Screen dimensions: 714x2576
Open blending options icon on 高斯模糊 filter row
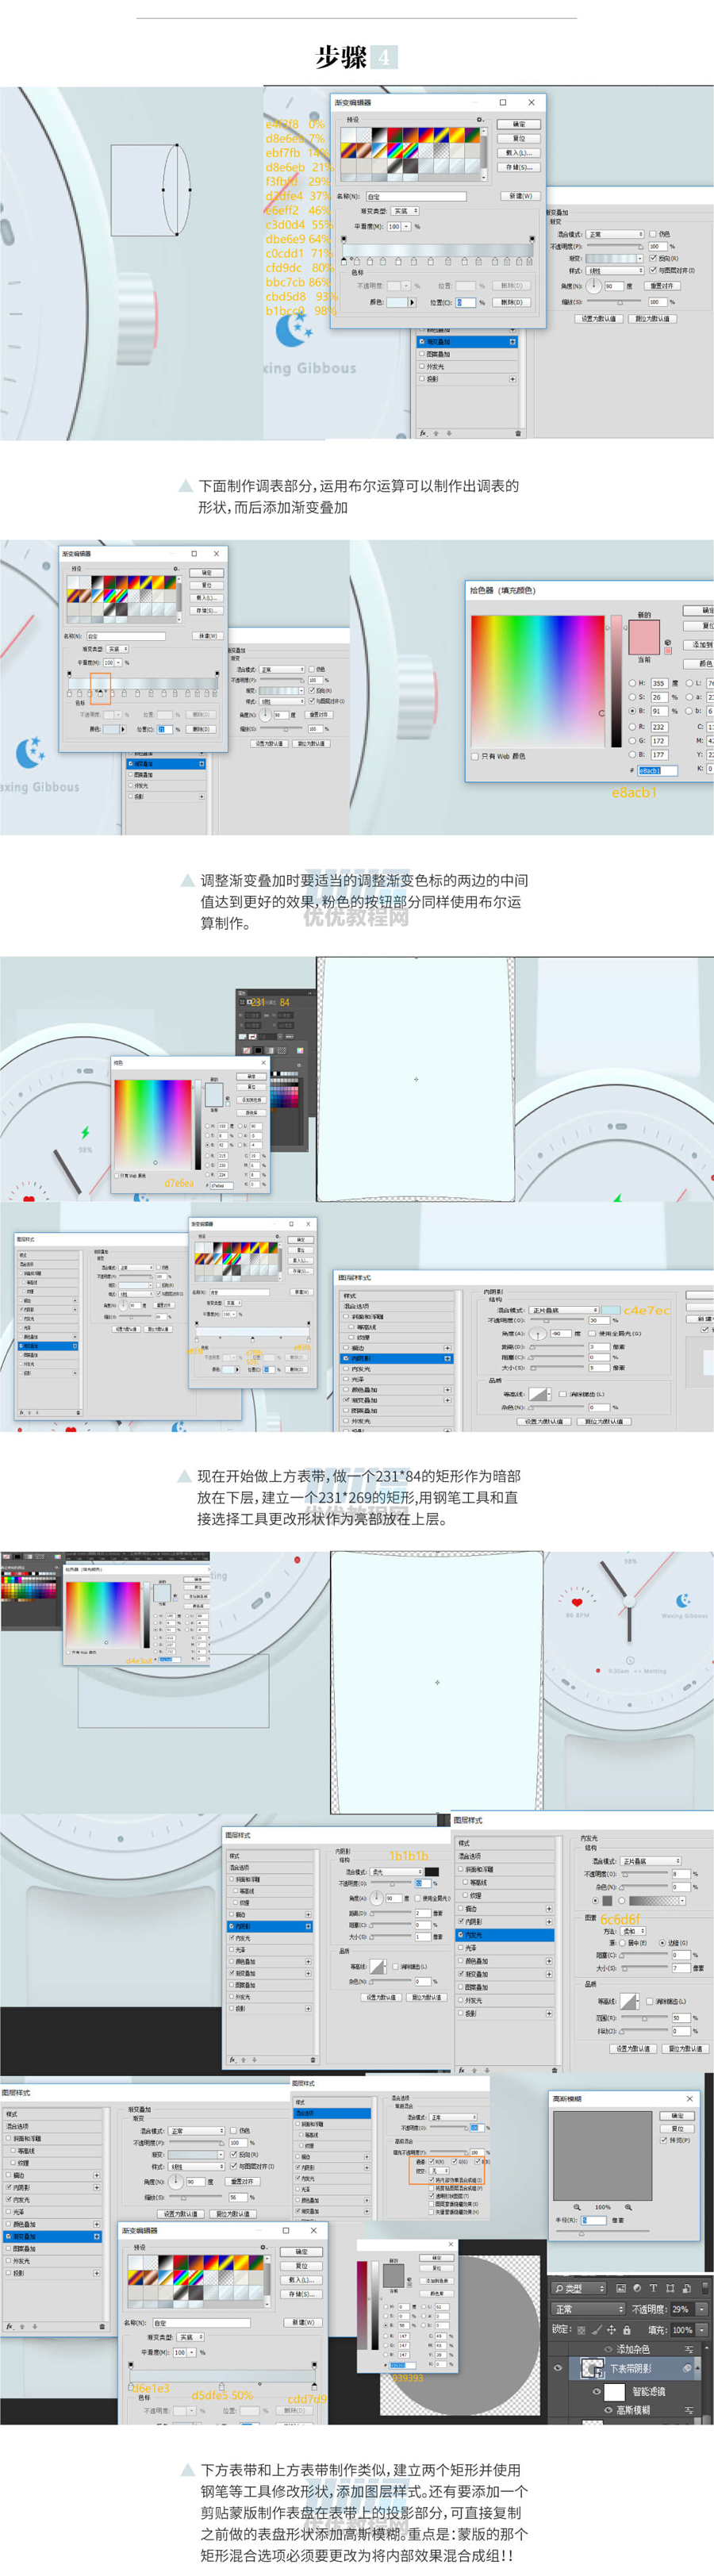coord(689,2410)
